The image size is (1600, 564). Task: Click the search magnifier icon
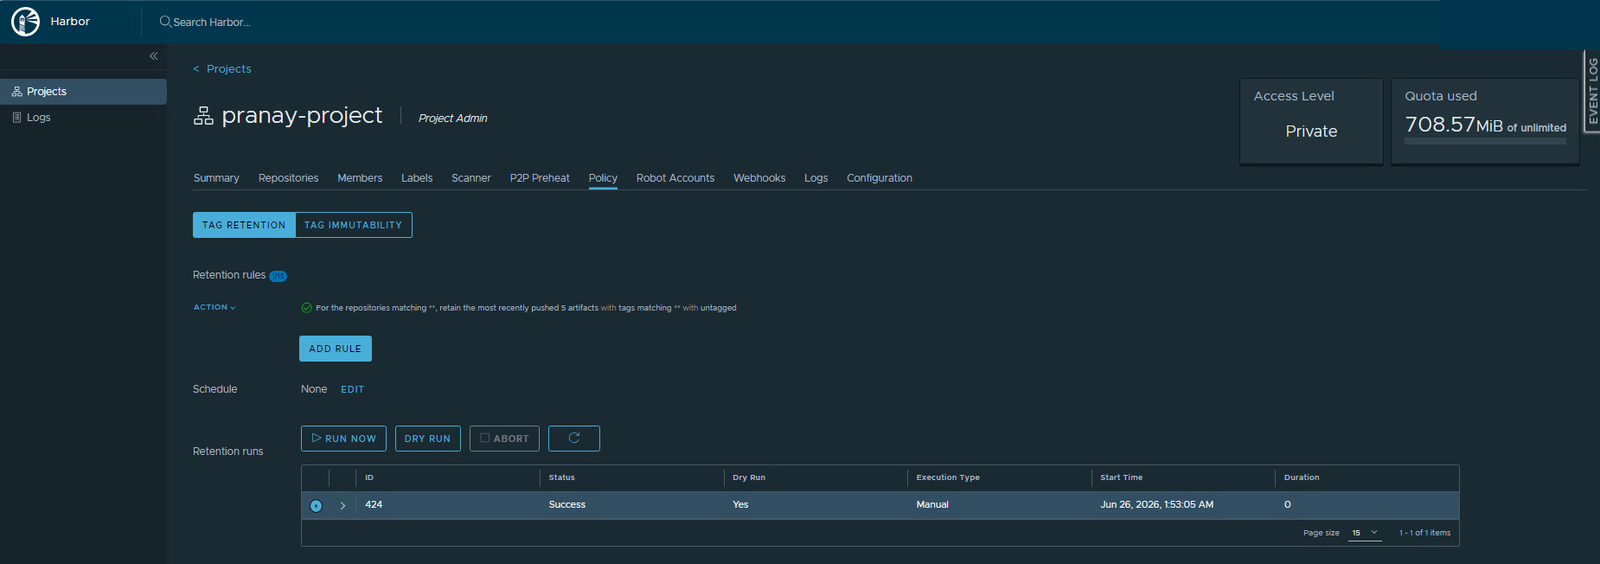[165, 21]
